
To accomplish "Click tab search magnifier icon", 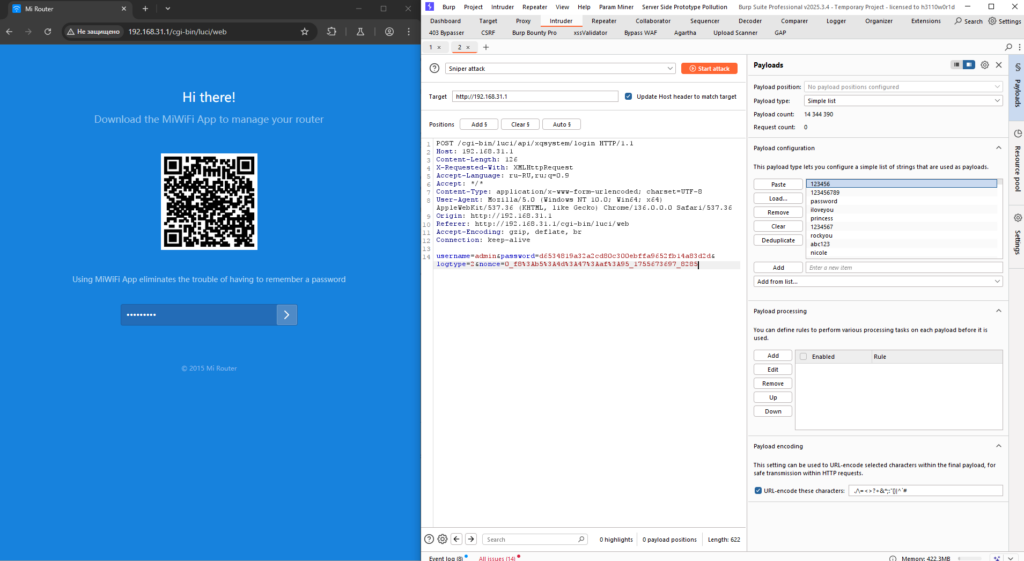I will [x=1008, y=47].
